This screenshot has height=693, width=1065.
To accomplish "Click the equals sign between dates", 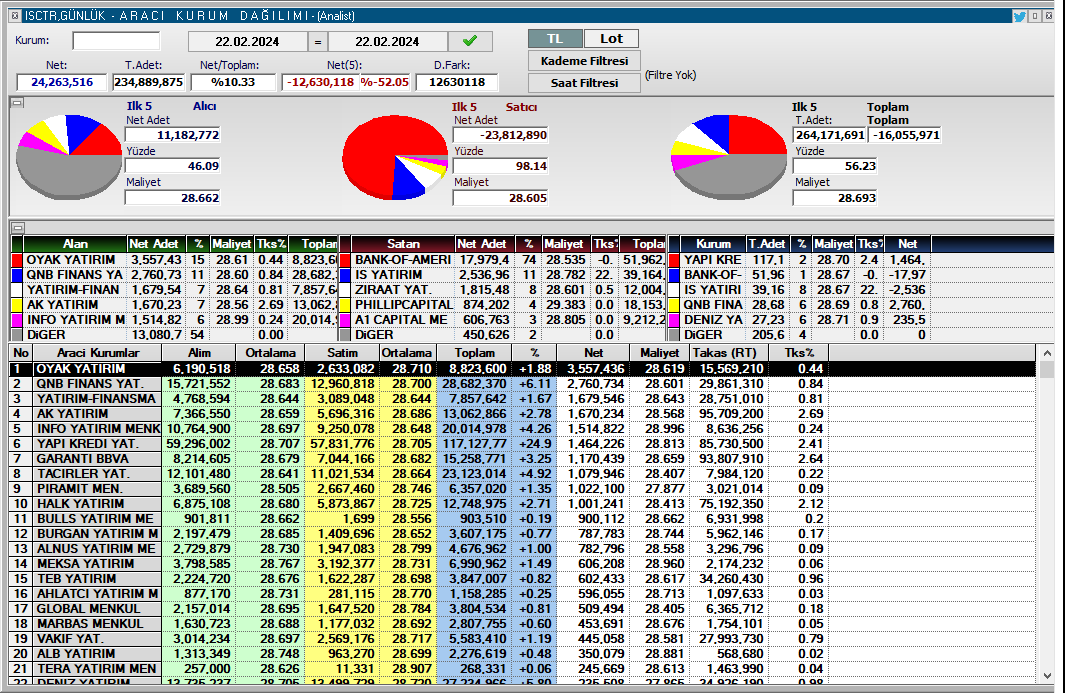I will click(317, 42).
